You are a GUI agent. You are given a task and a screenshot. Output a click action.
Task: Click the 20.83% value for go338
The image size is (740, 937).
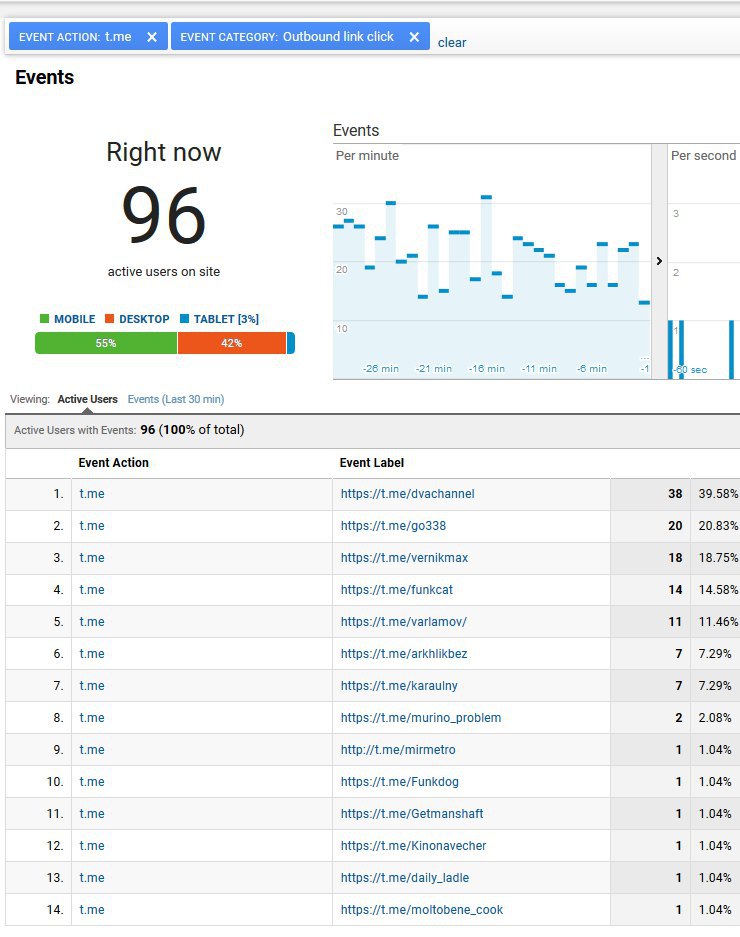[x=718, y=526]
